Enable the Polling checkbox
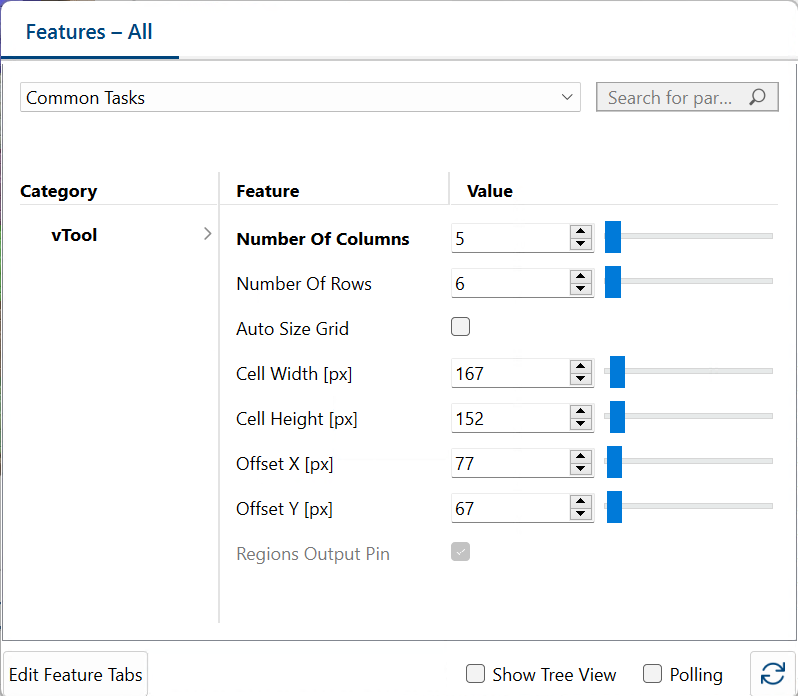The height and width of the screenshot is (696, 798). point(653,674)
